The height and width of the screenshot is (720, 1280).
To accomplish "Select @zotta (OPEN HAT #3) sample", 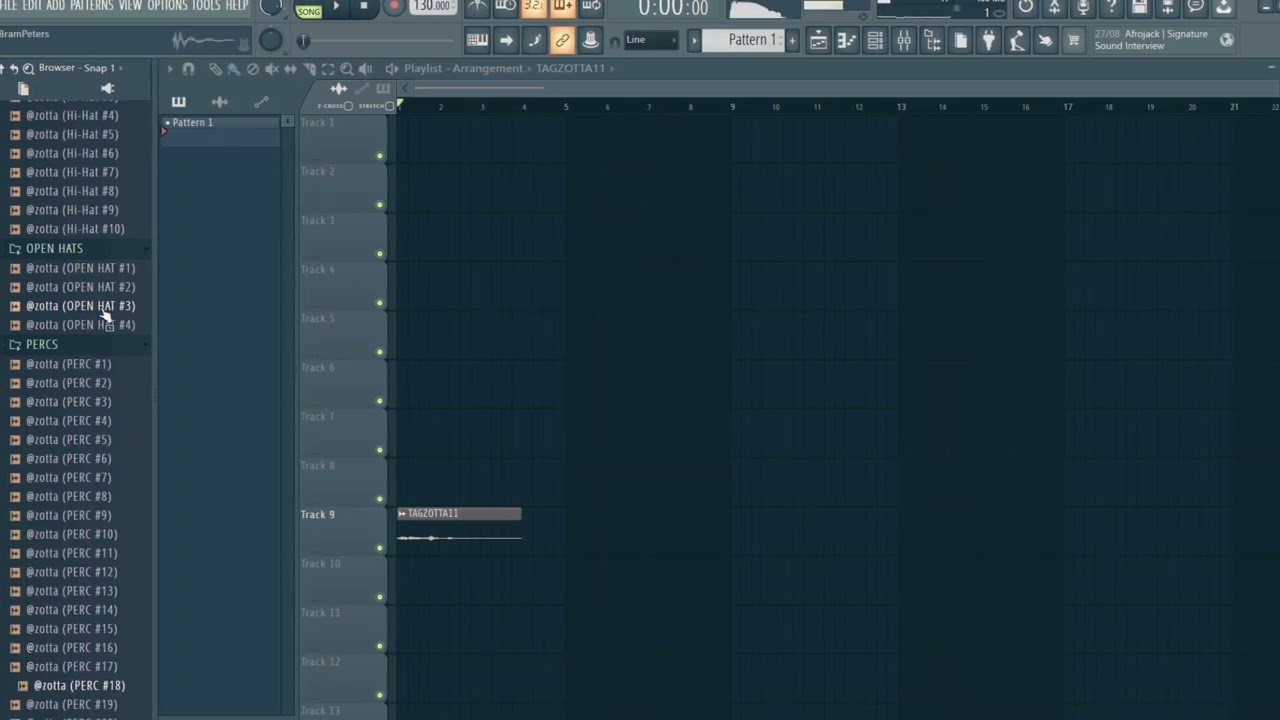I will point(80,306).
